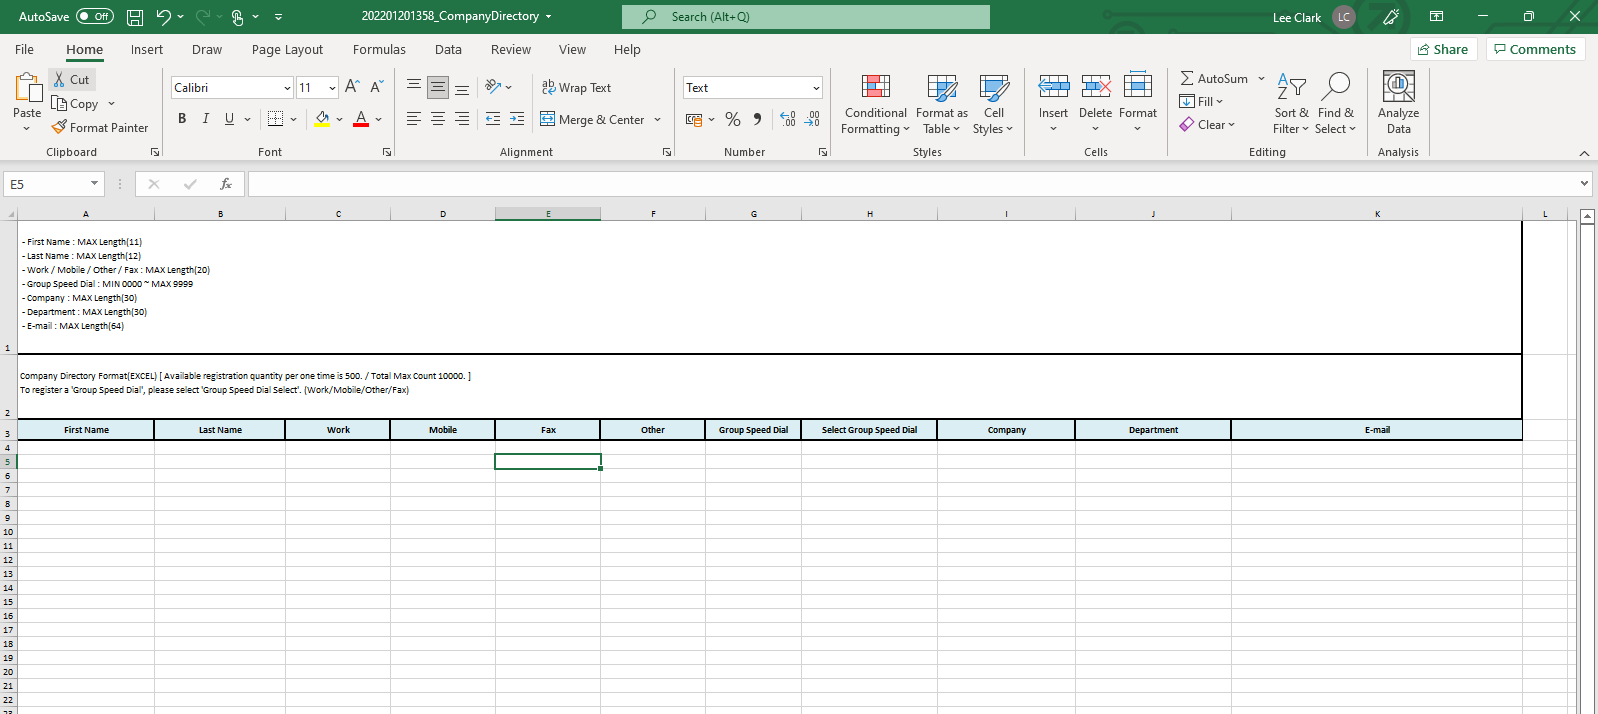Cut the selected cell
Viewport: 1598px width, 714px height.
(72, 79)
